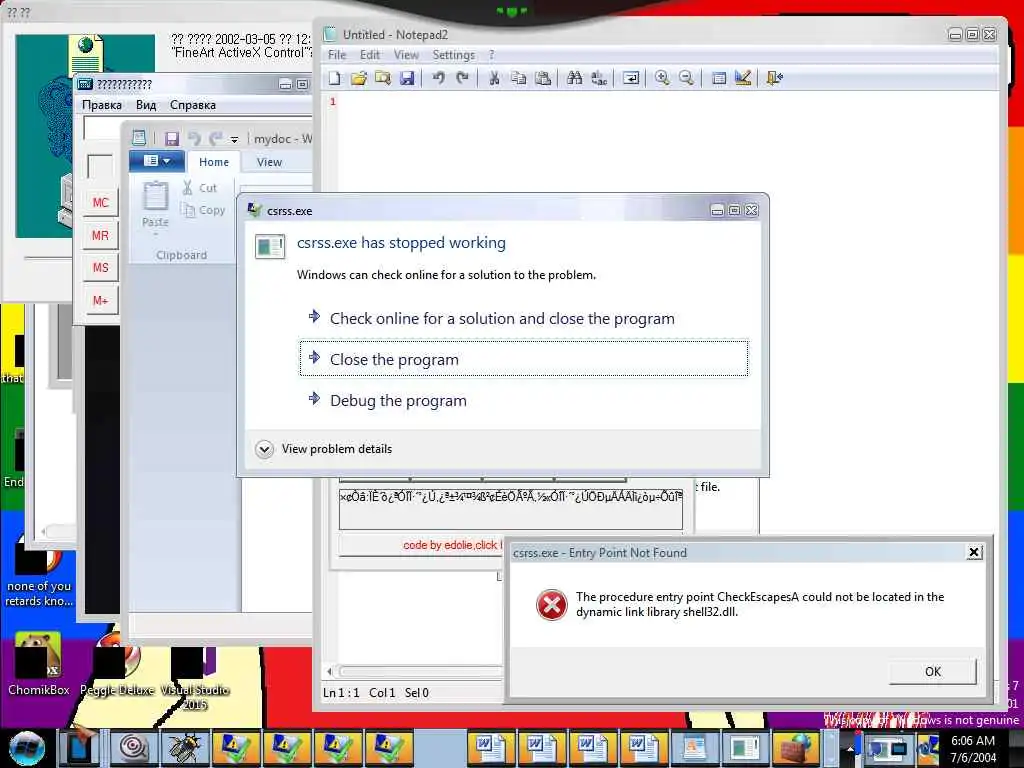Screen dimensions: 1024x768
Task: Switch to the View tab in WordPad
Action: (x=269, y=162)
